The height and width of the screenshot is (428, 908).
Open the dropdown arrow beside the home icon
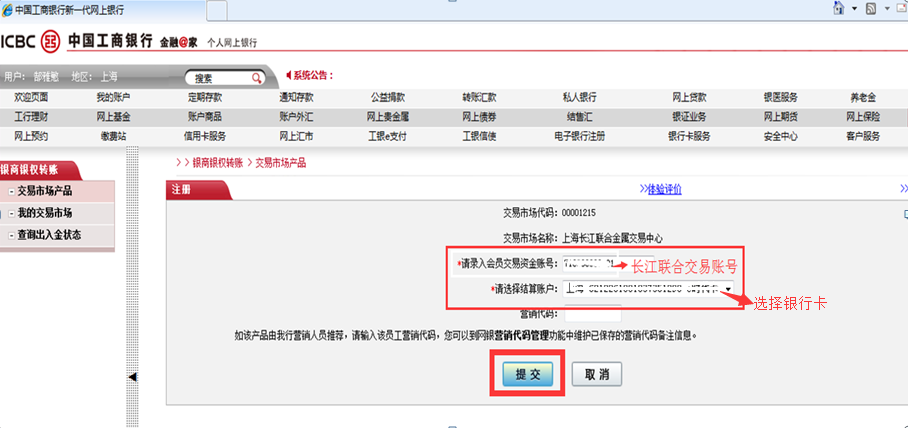click(x=853, y=10)
